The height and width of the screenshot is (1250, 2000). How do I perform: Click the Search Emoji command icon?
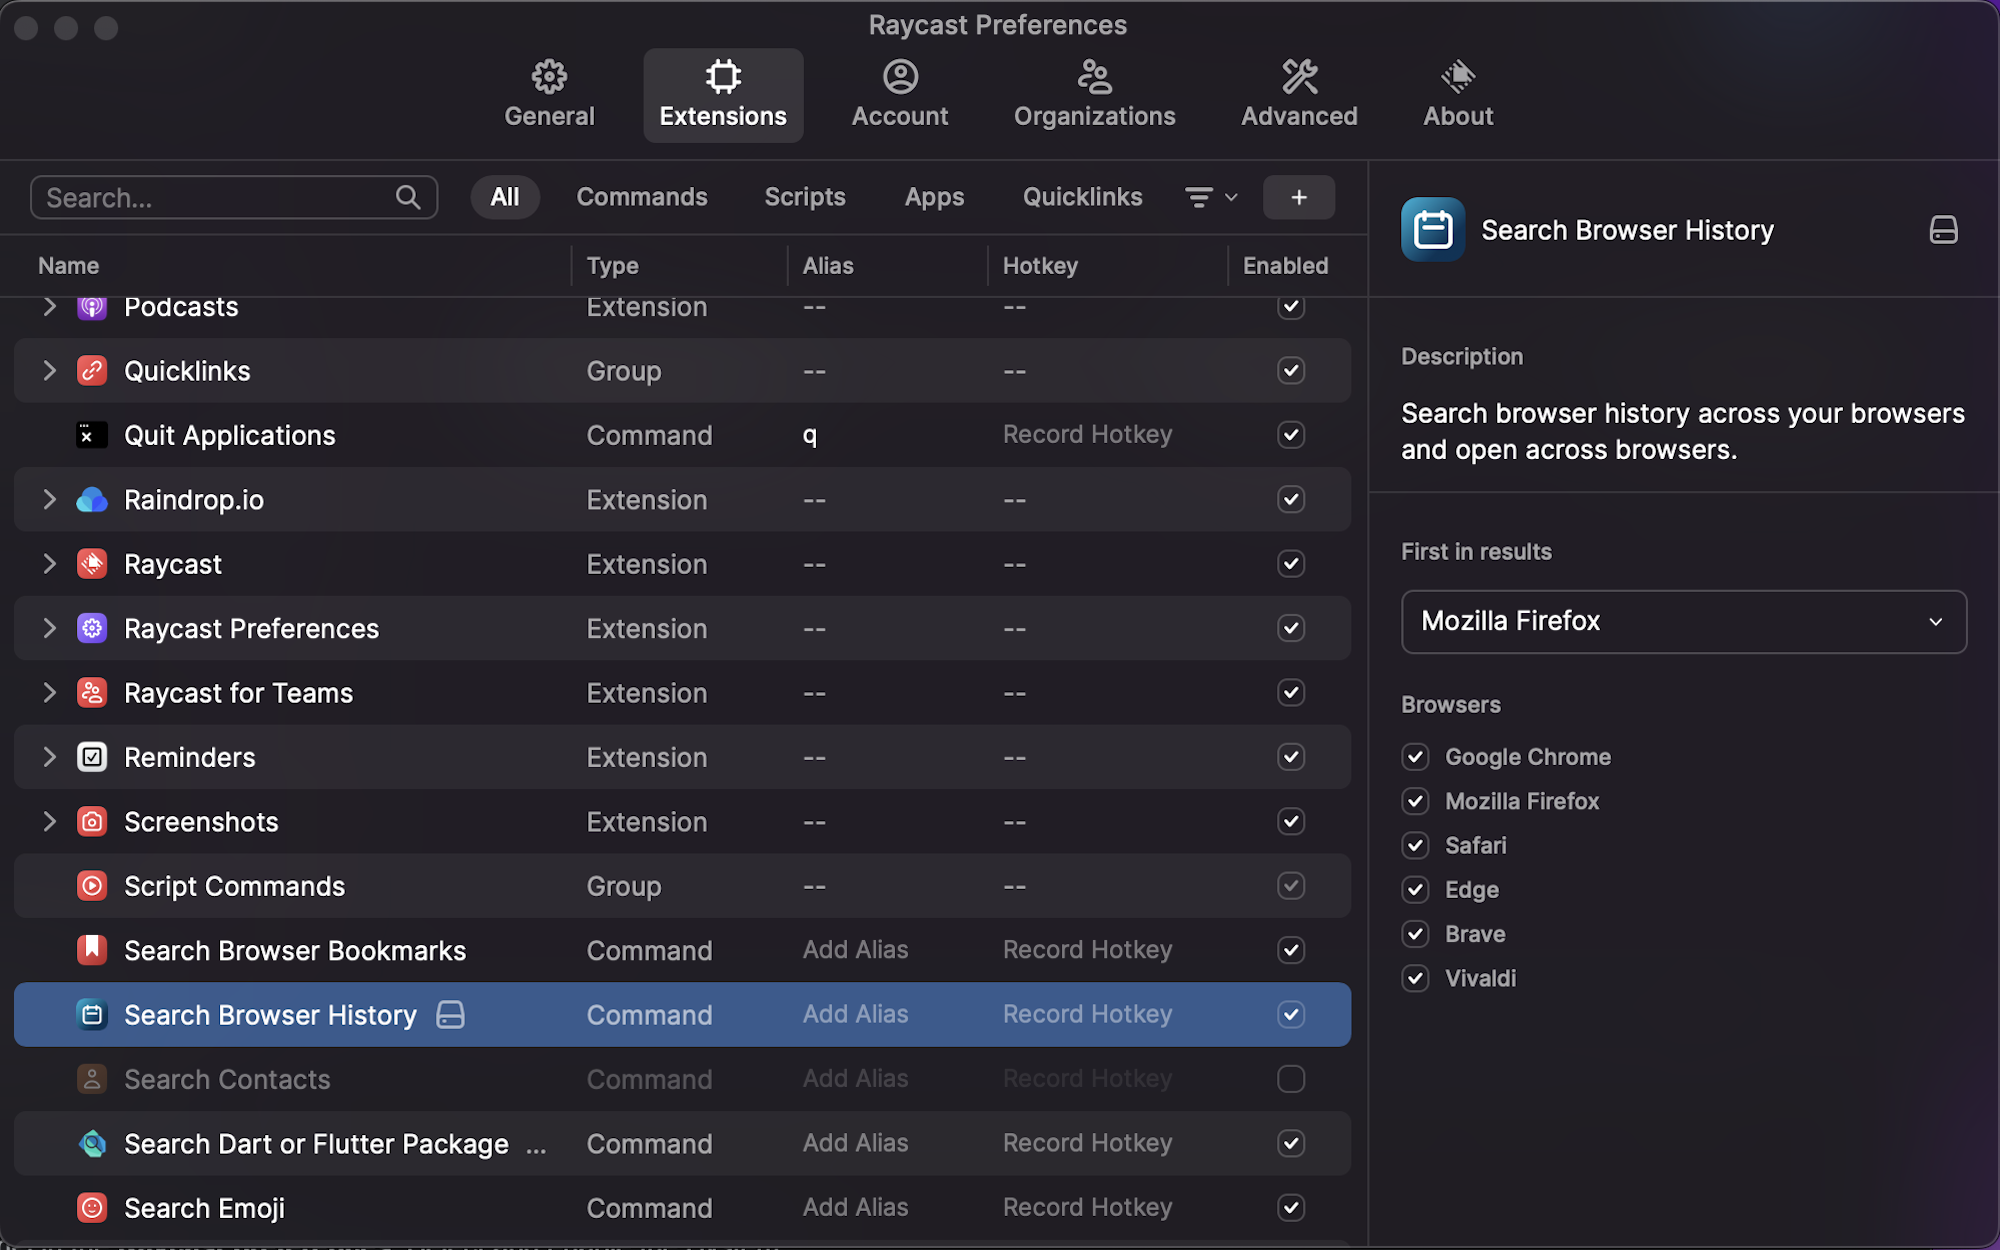(92, 1208)
